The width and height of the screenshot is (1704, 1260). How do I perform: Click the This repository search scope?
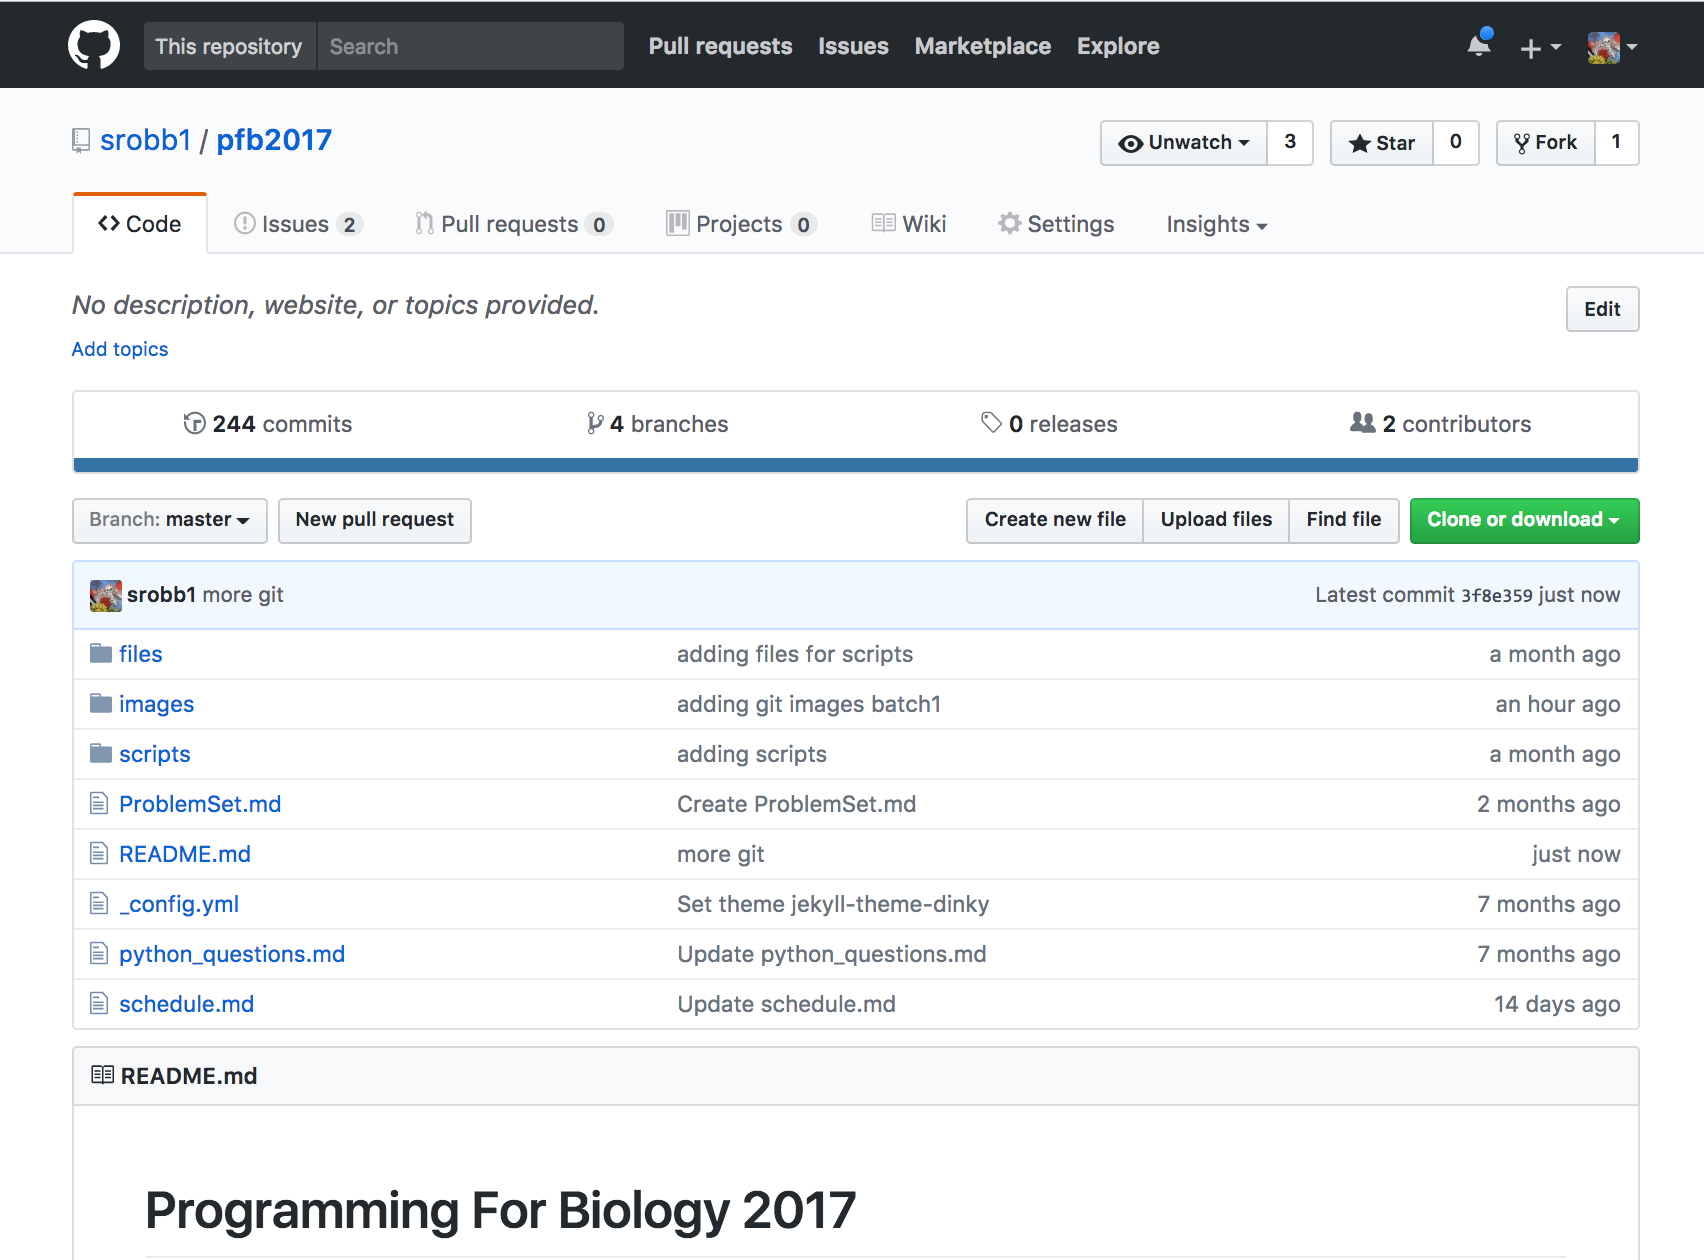click(x=229, y=46)
